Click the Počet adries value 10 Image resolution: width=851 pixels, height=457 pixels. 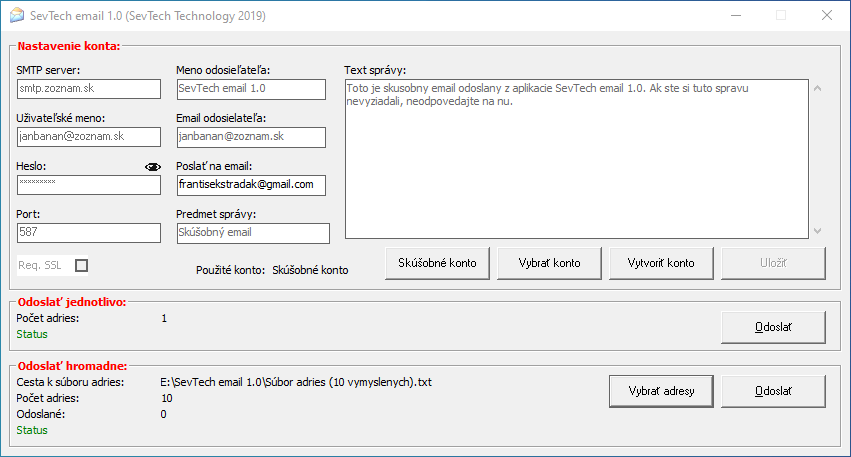[x=167, y=398]
